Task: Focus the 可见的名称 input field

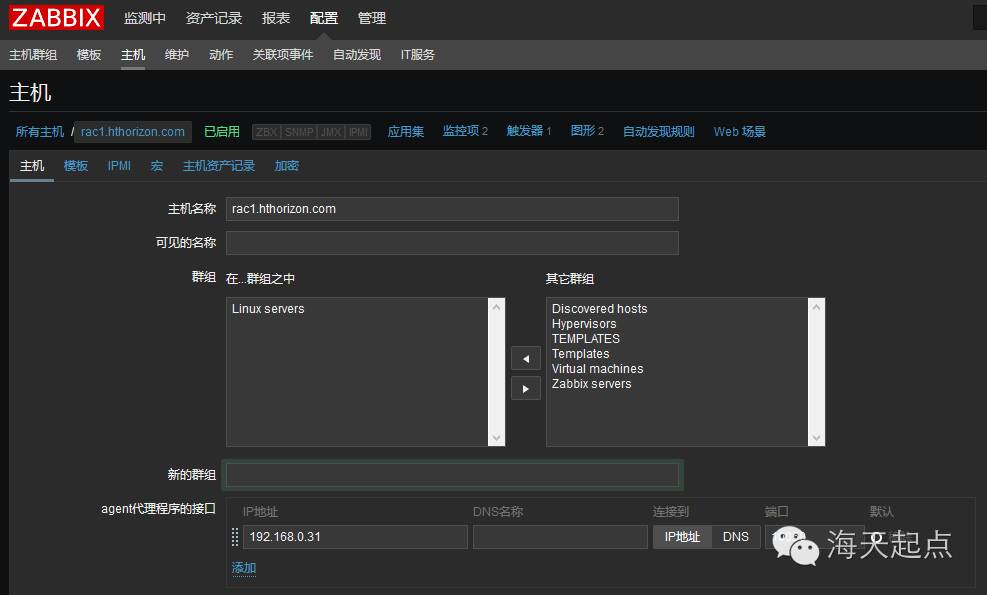Action: click(x=452, y=243)
